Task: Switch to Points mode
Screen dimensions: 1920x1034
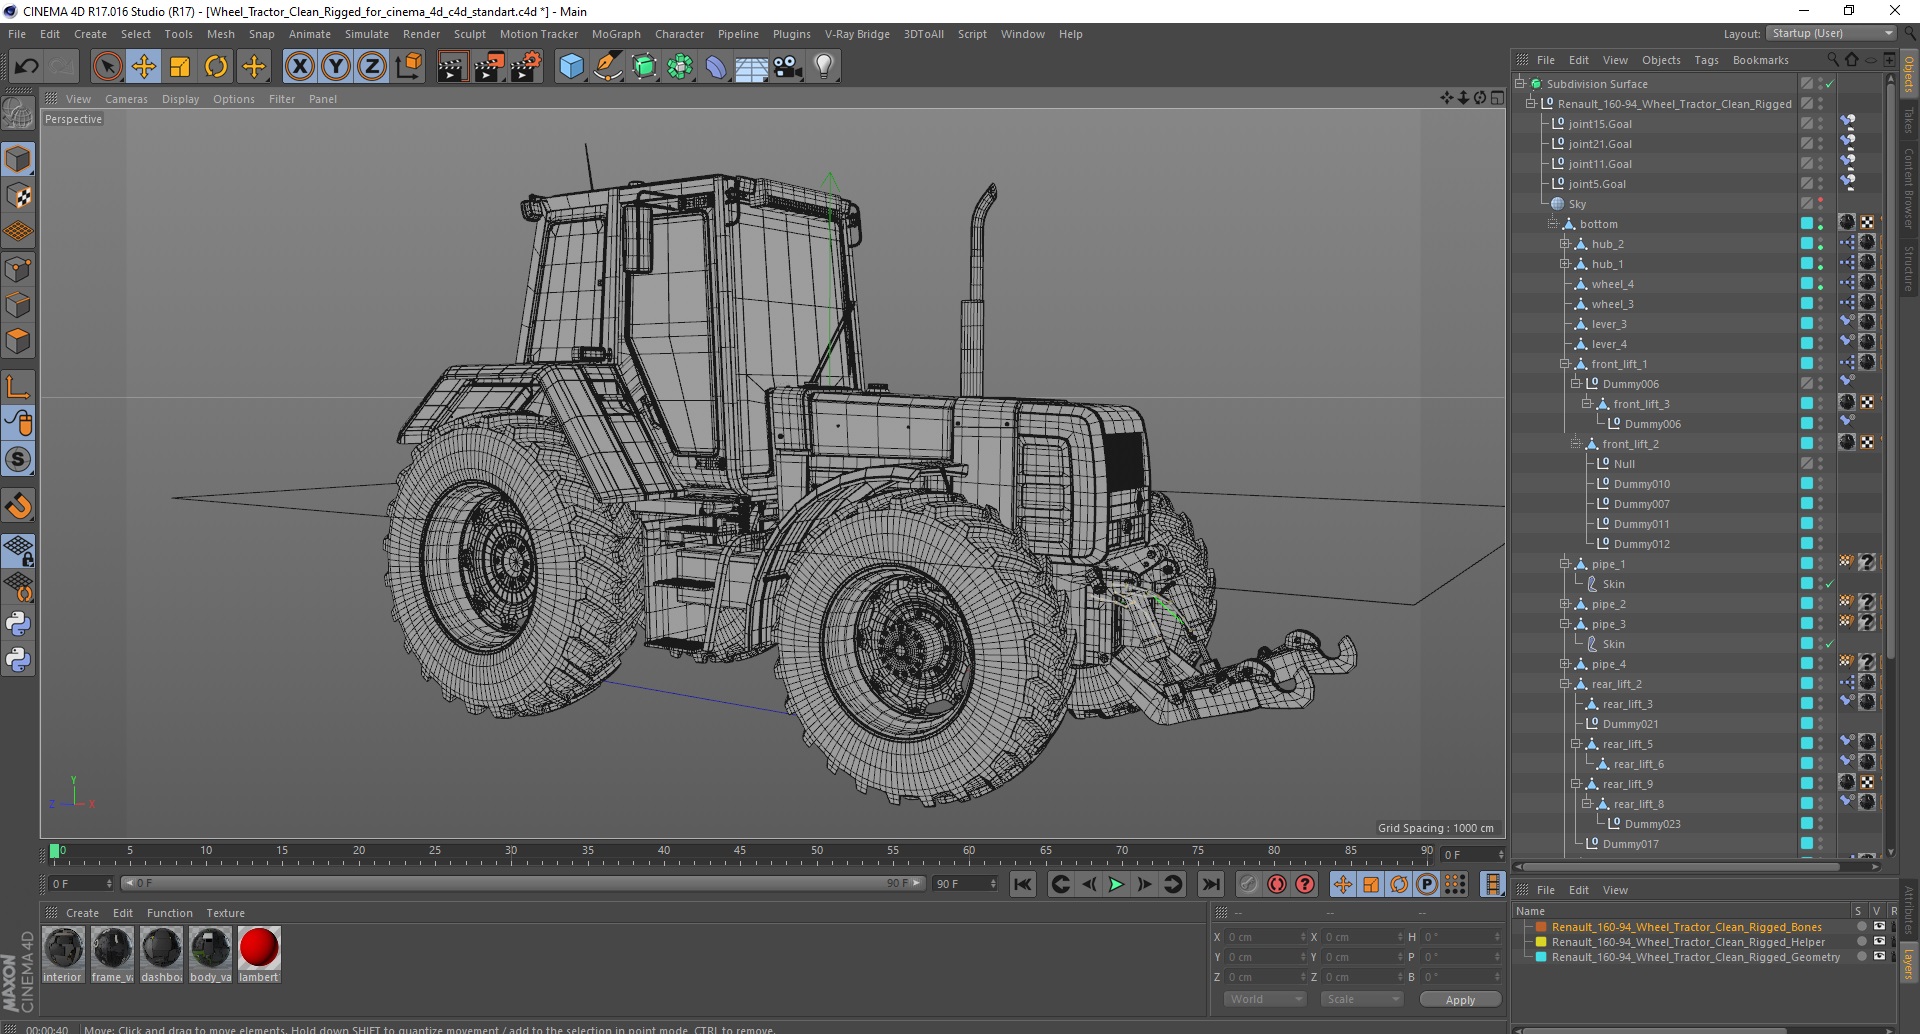Action: point(18,269)
